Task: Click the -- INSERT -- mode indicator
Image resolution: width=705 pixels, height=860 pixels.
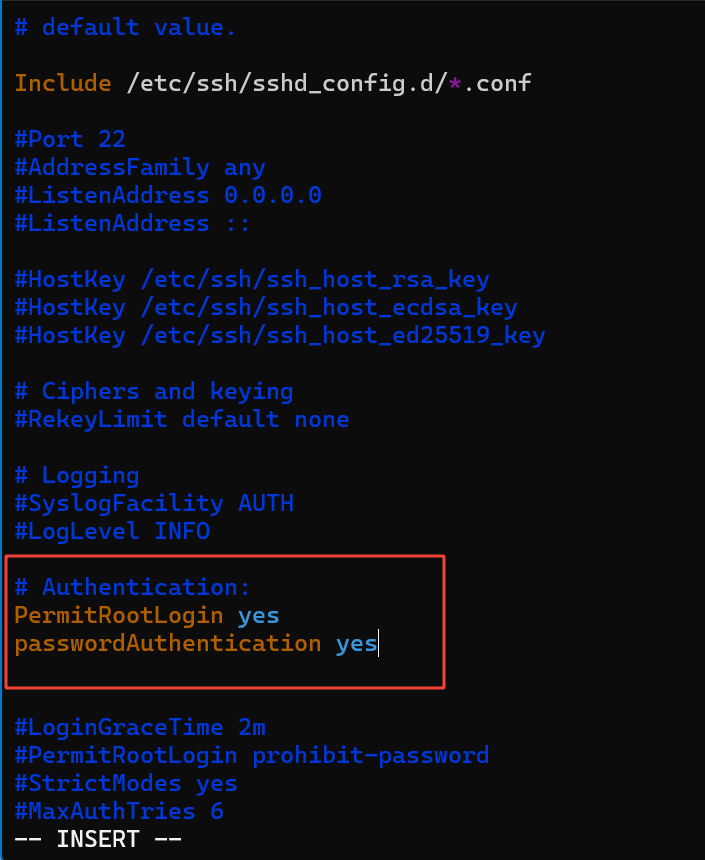Action: (97, 838)
